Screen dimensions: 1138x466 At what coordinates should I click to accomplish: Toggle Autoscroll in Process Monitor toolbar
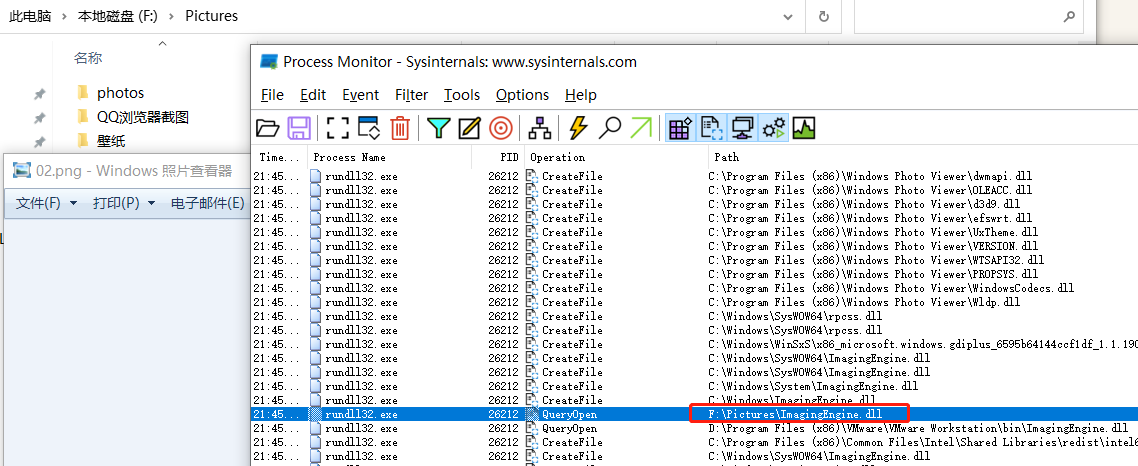pos(369,128)
